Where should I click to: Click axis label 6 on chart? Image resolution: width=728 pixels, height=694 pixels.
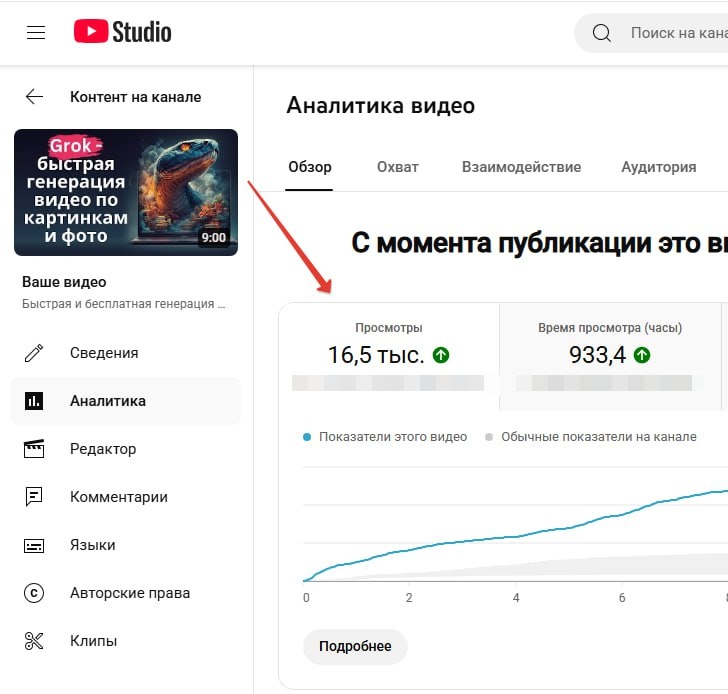(622, 597)
